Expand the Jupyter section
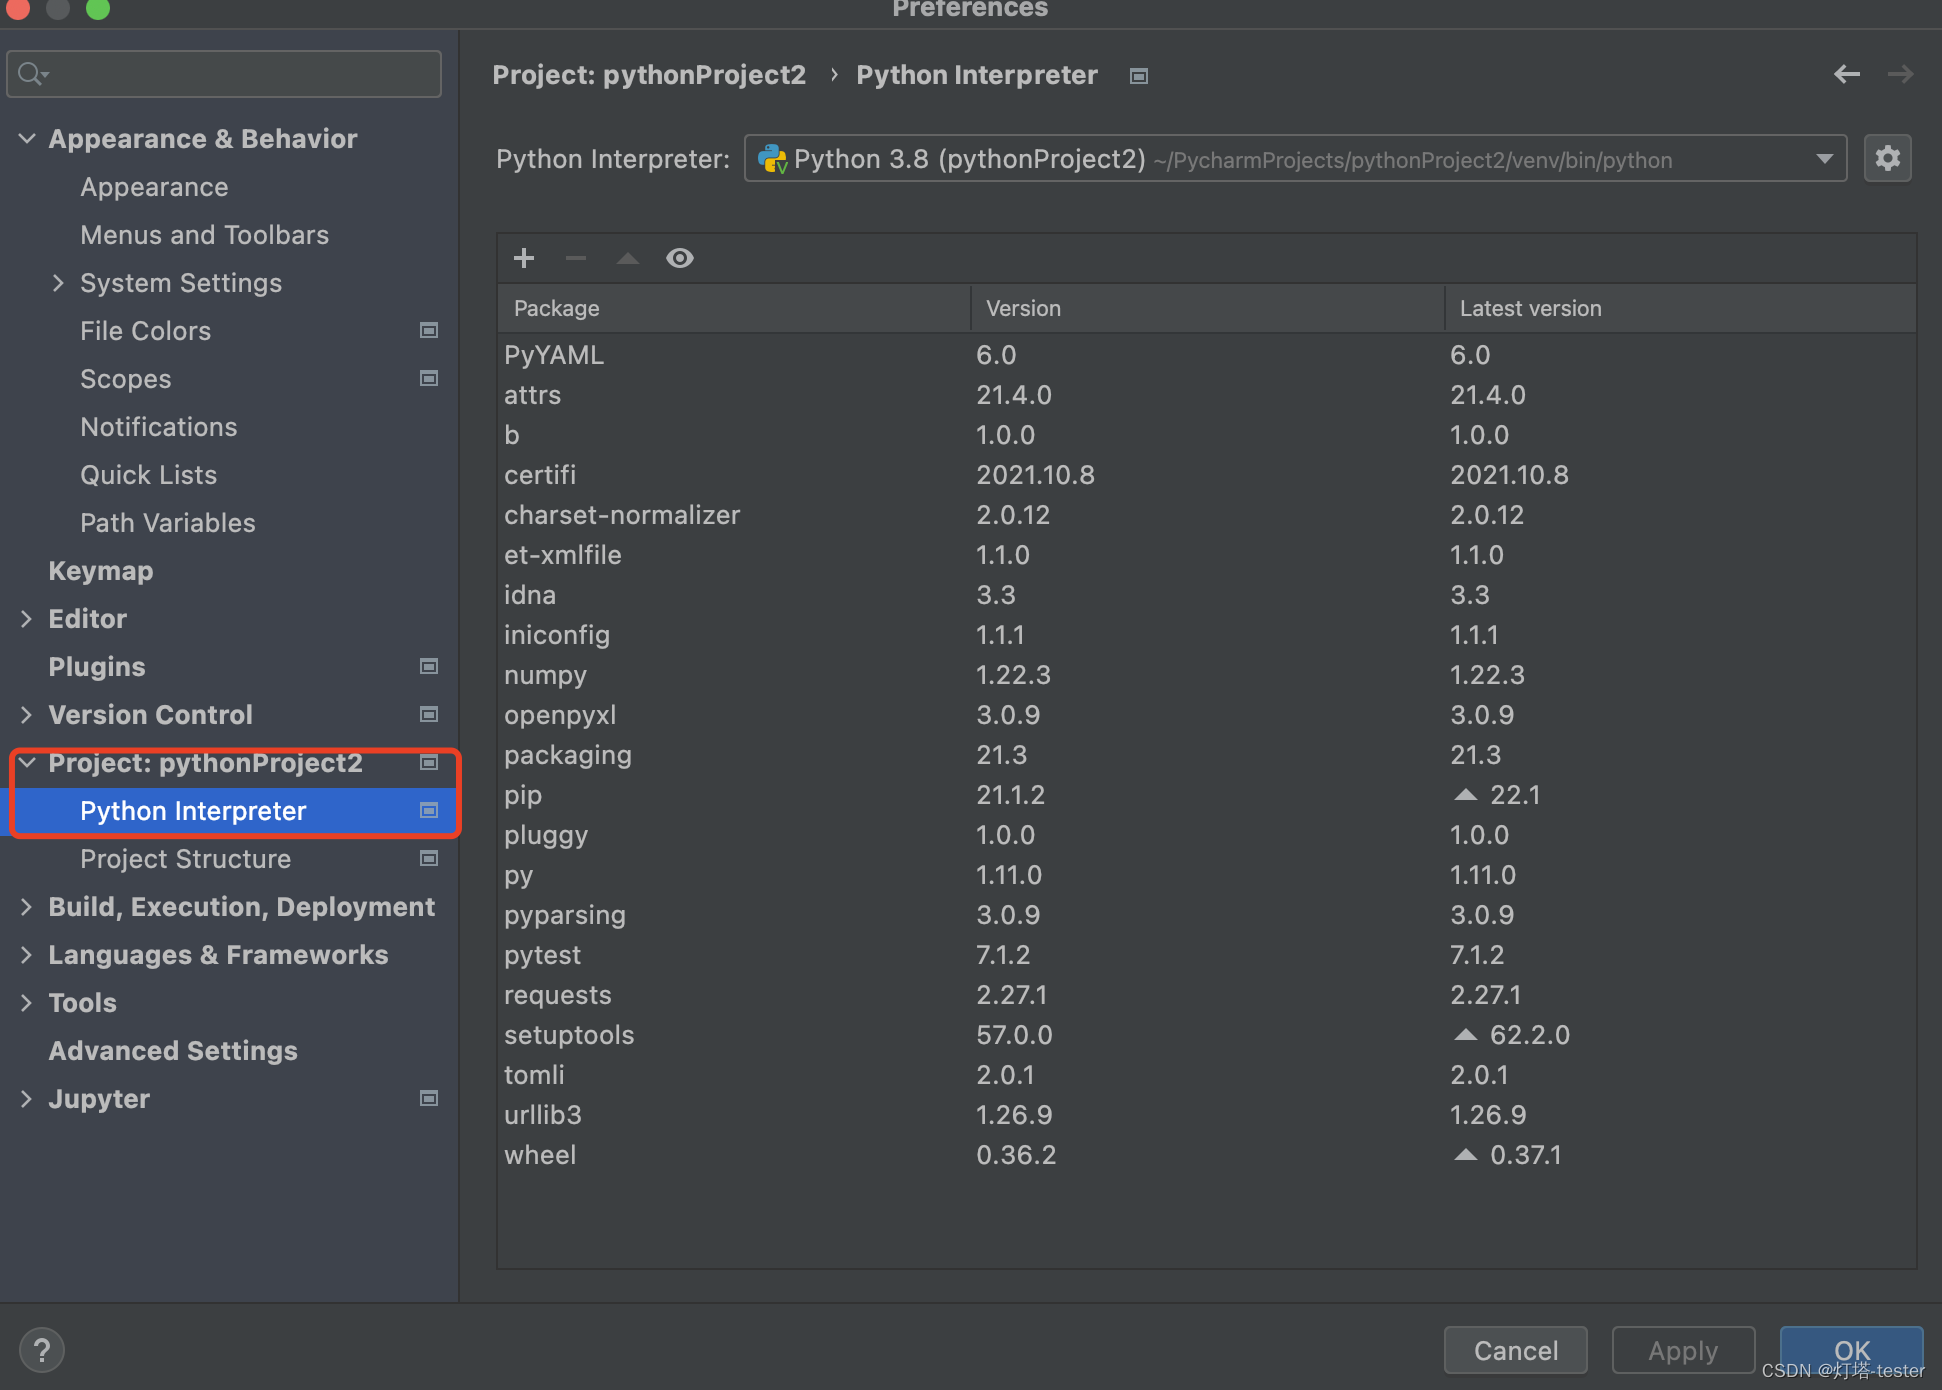 [25, 1098]
